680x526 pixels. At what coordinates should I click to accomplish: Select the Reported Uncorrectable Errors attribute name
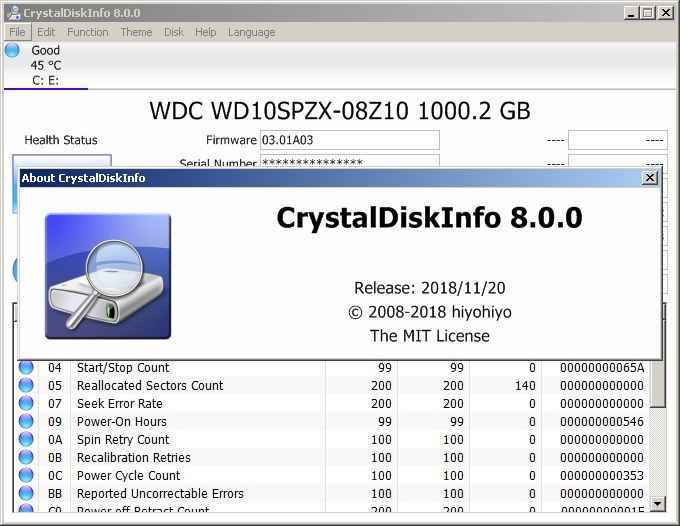pos(160,493)
